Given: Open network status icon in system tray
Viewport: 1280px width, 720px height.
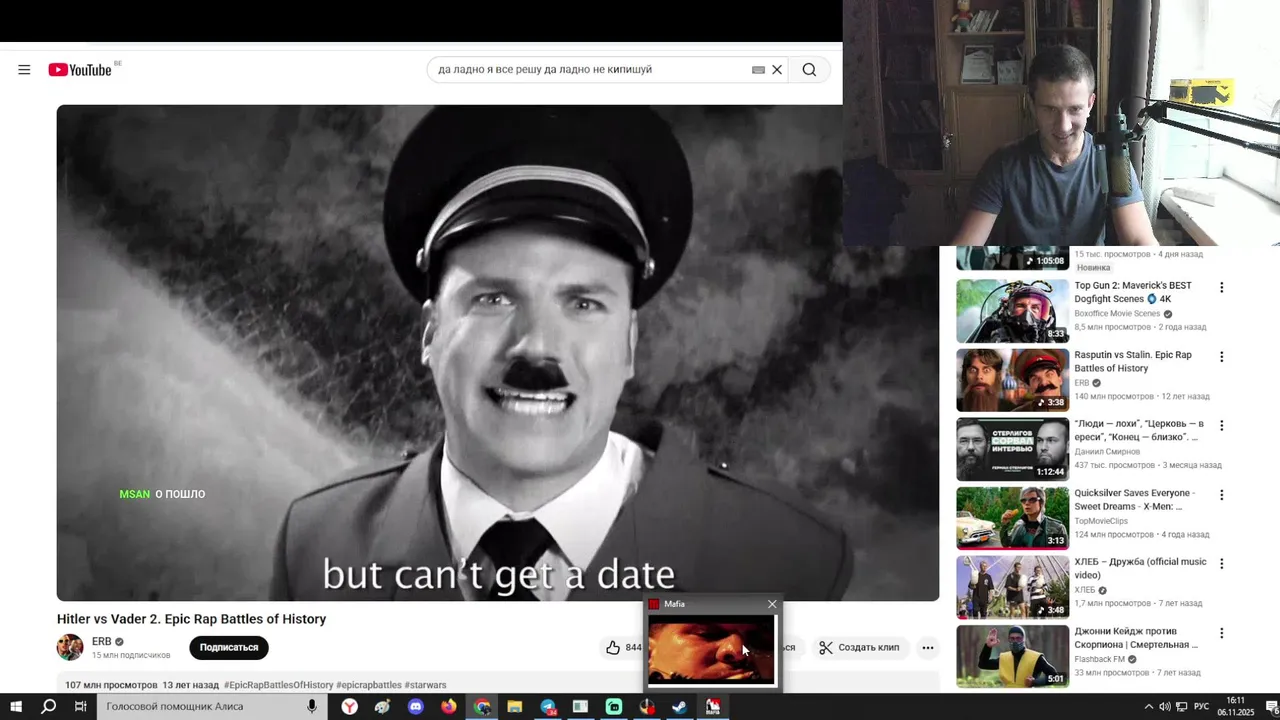Looking at the screenshot, I should pyautogui.click(x=1182, y=707).
